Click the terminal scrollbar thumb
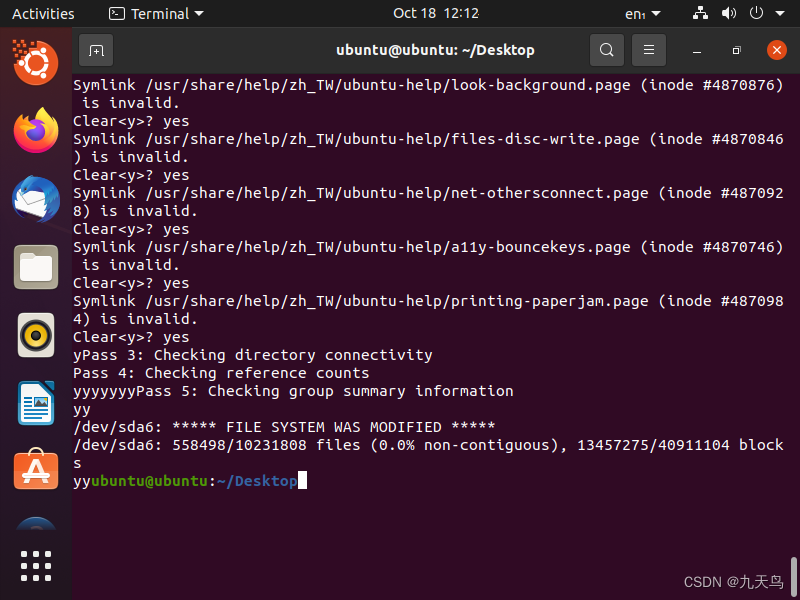Viewport: 800px width, 600px height. coord(794,577)
